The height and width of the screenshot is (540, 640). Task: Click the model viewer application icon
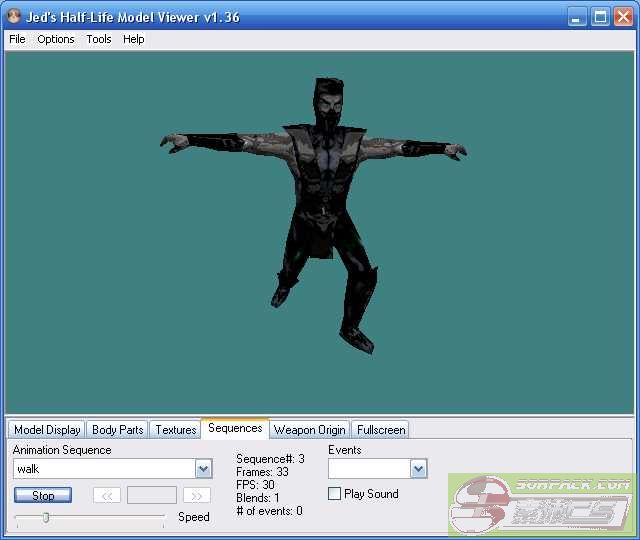[x=14, y=16]
